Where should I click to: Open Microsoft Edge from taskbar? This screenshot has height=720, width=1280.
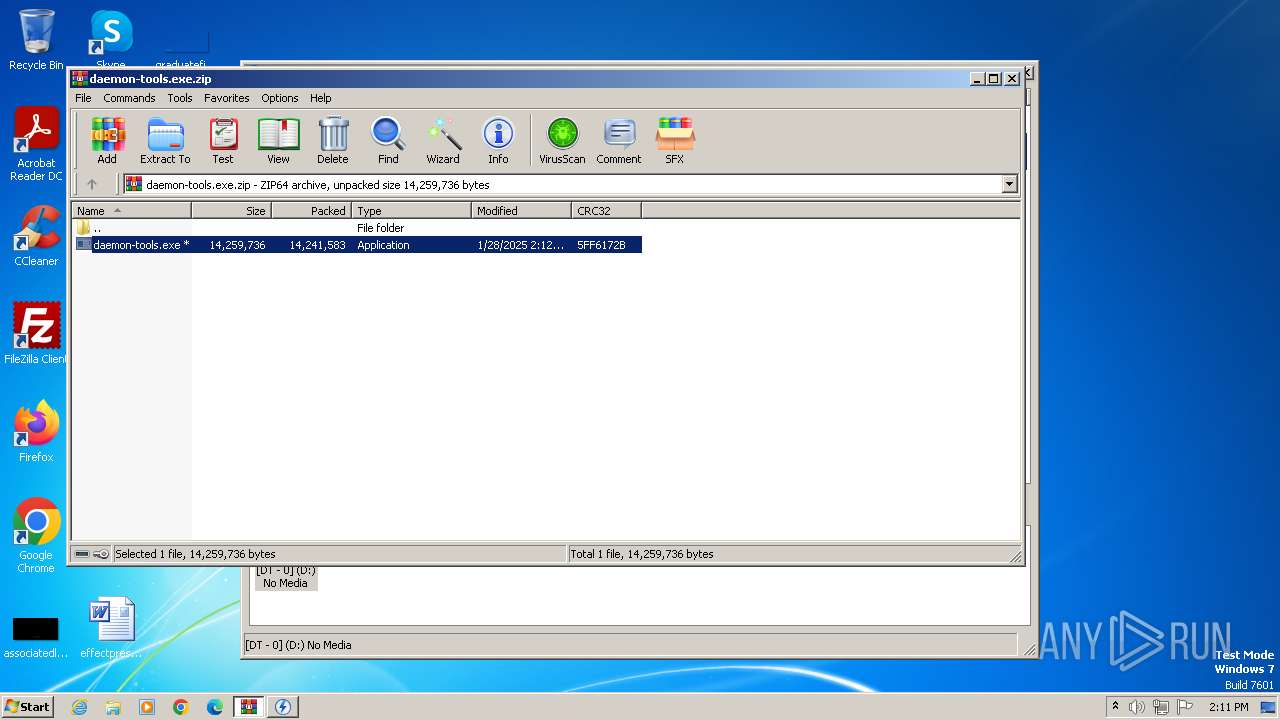tap(215, 707)
